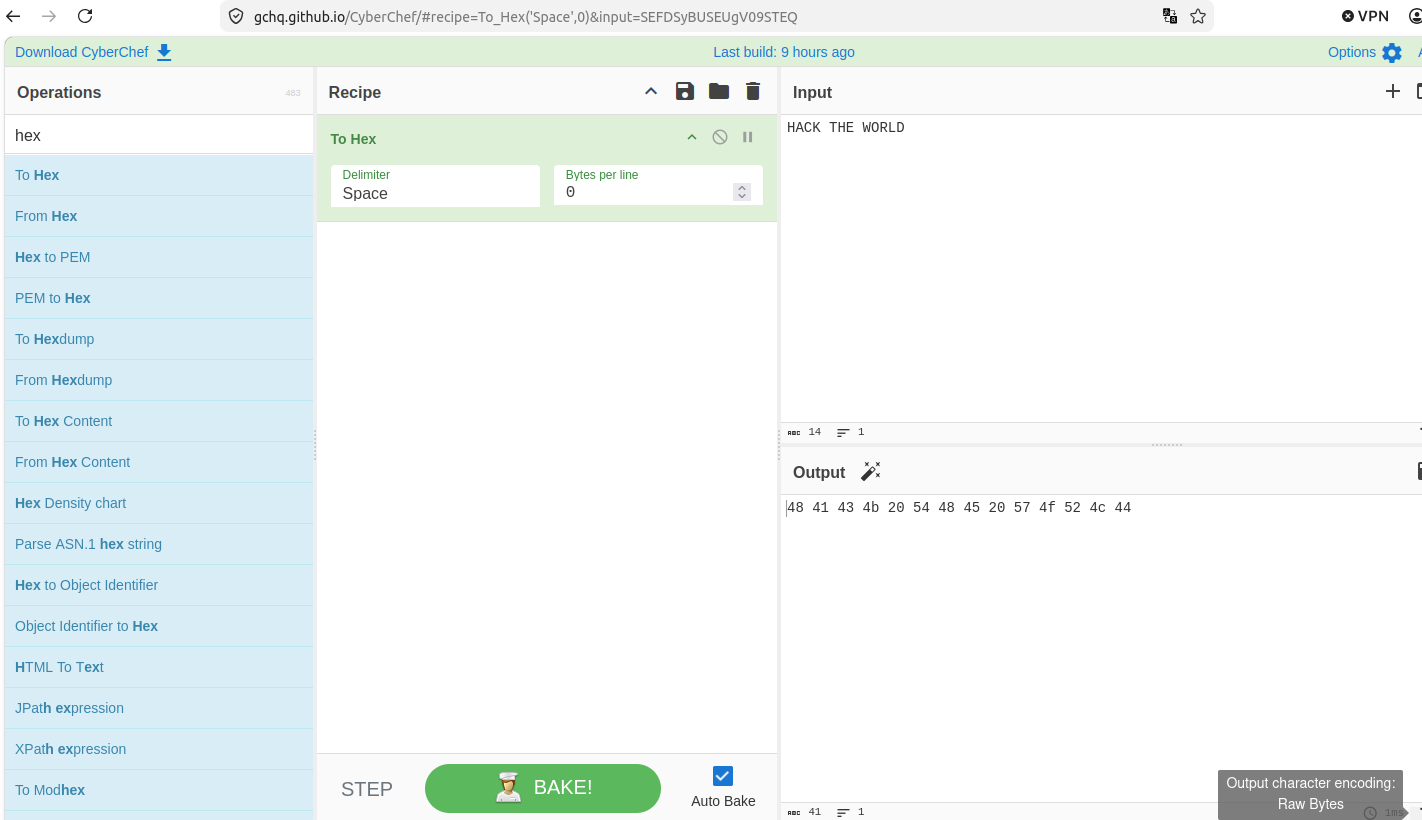Click the STEP button
The image size is (1422, 820).
367,789
